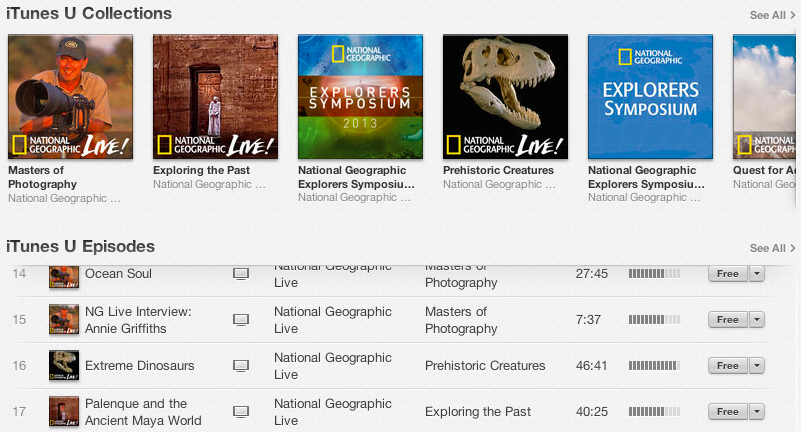
Task: Click Annie Griffiths interview artwork icon
Action: 64,319
